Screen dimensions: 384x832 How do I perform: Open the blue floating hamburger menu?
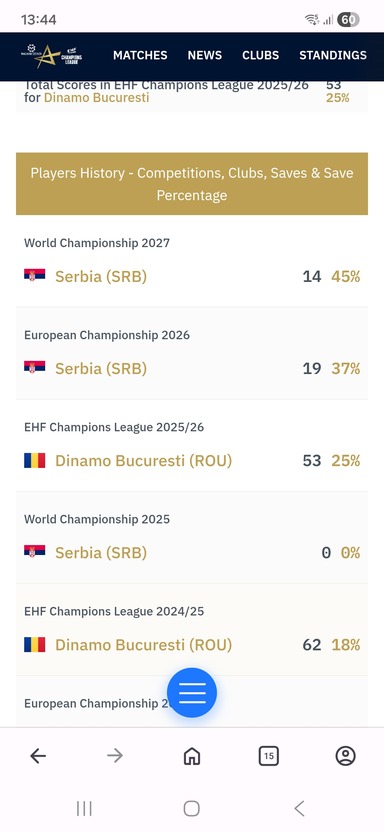pyautogui.click(x=191, y=692)
